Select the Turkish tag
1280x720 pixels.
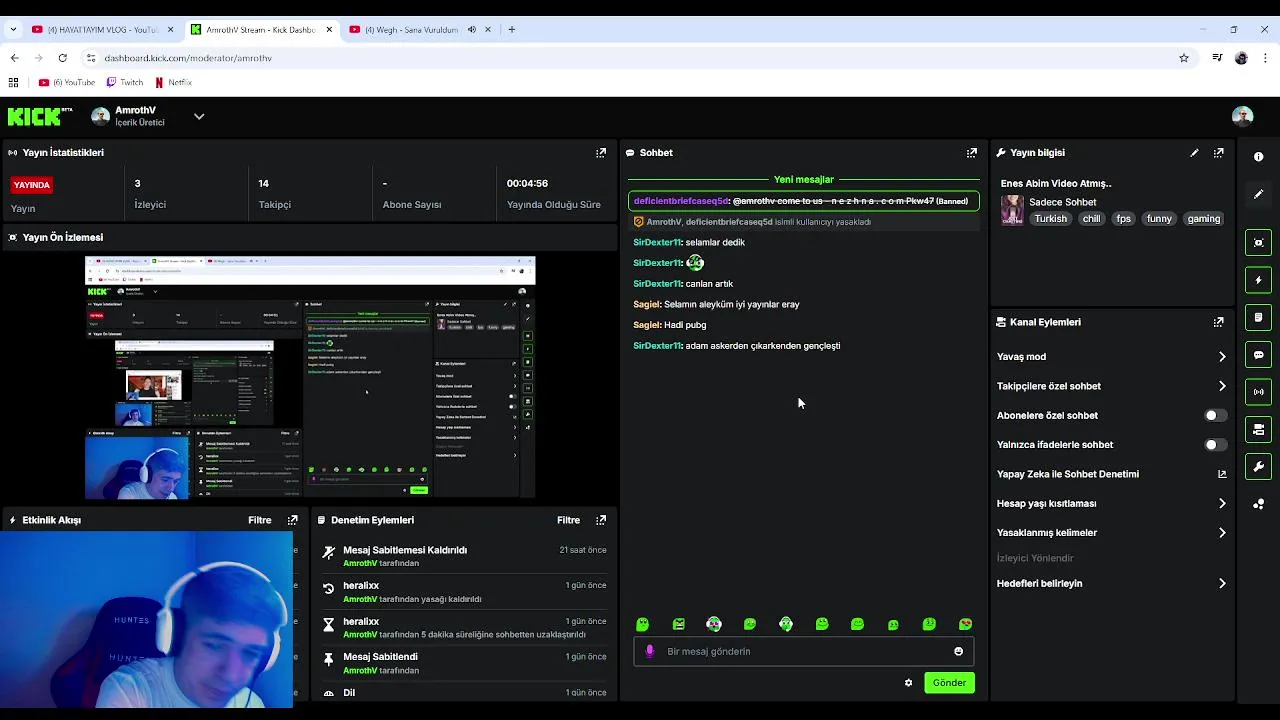coord(1050,219)
